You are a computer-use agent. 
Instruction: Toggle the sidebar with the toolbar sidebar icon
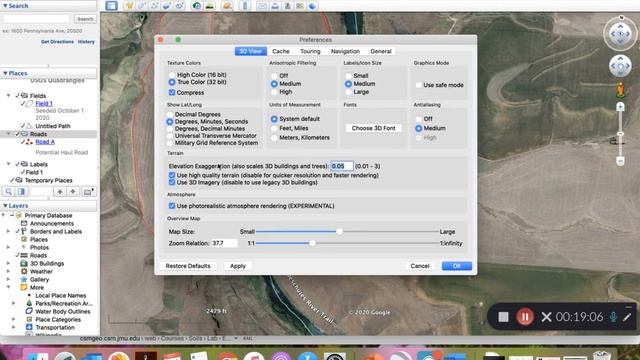[x=111, y=6]
